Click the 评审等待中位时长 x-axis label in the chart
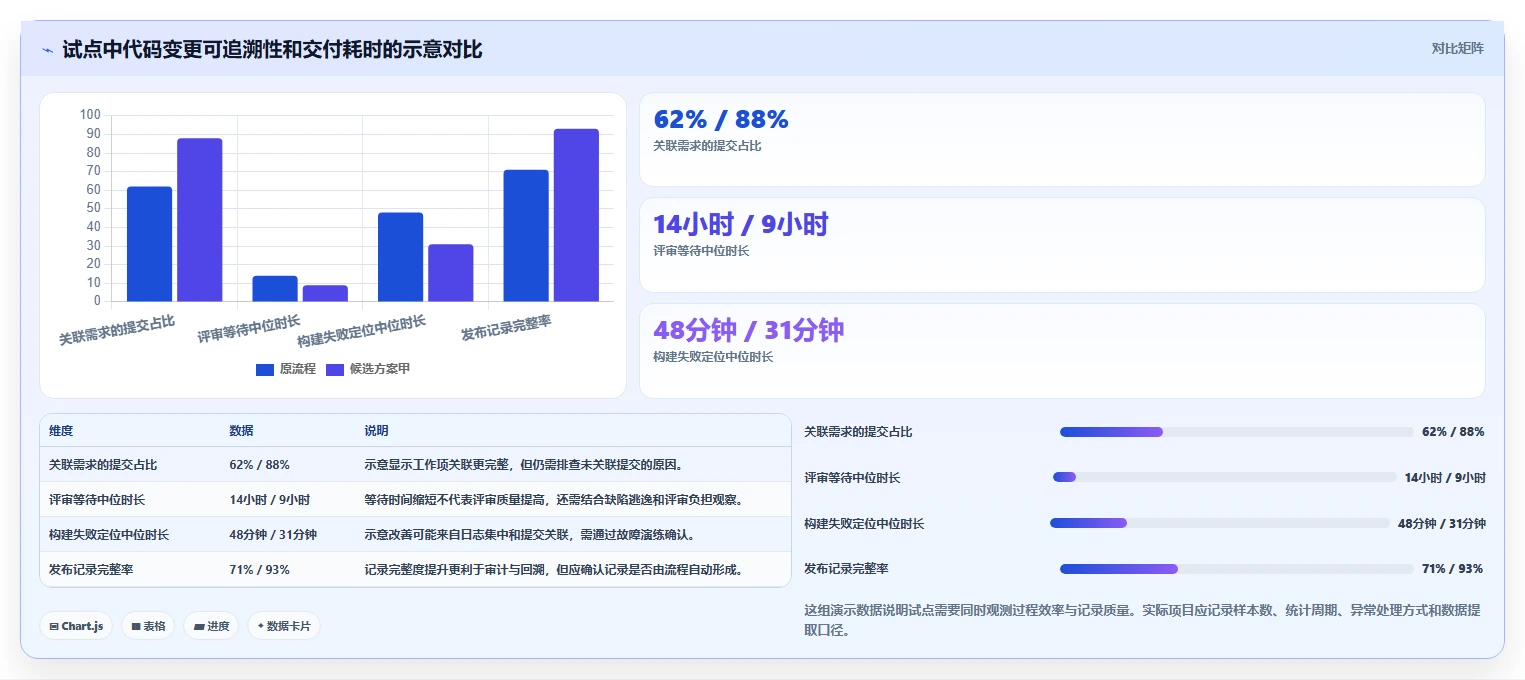The image size is (1525, 680). click(249, 329)
